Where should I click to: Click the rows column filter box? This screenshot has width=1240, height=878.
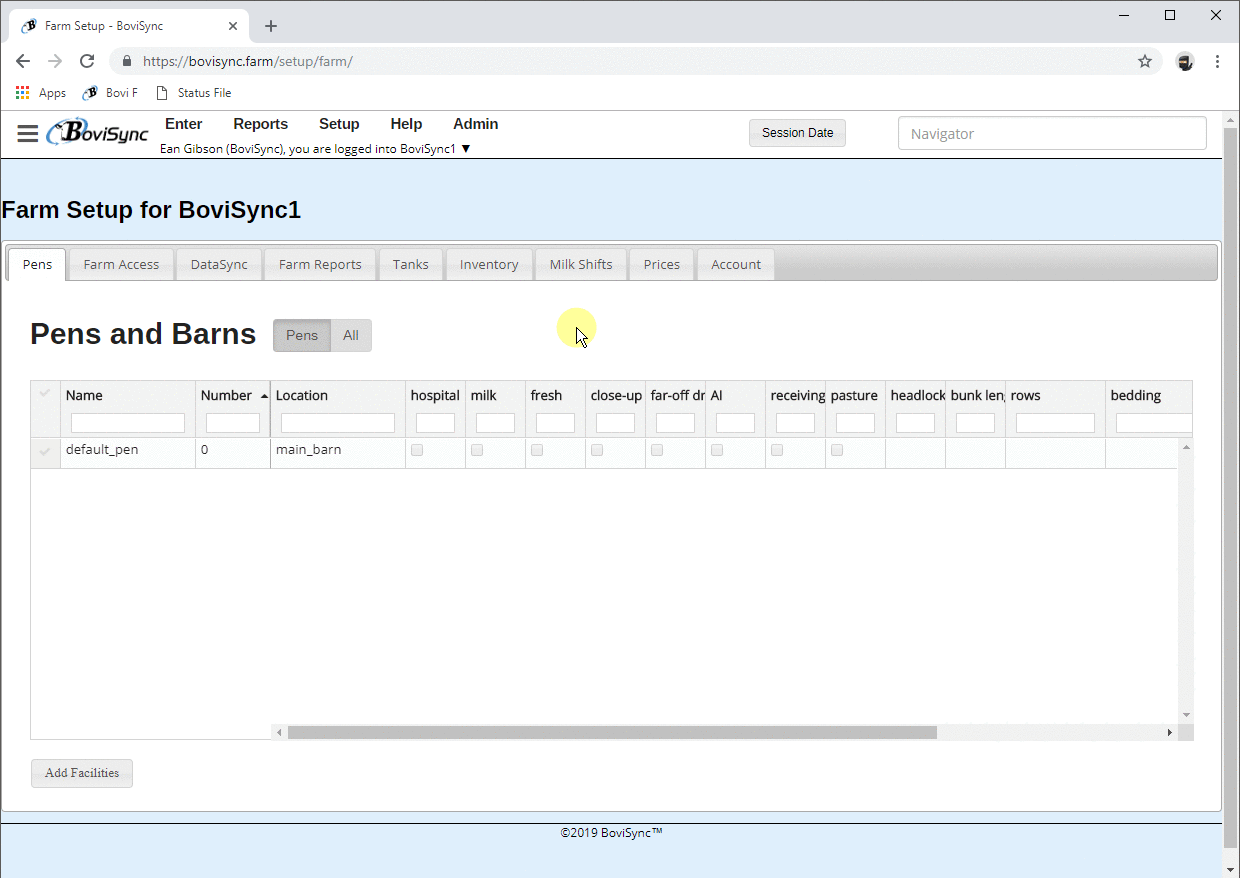tap(1055, 423)
